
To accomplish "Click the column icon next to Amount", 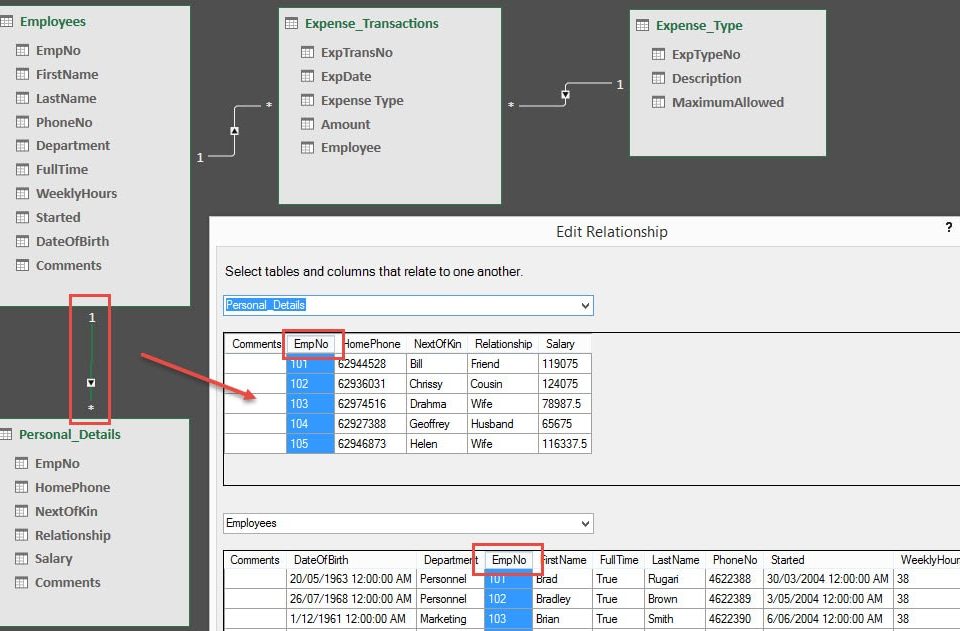I will coord(307,124).
